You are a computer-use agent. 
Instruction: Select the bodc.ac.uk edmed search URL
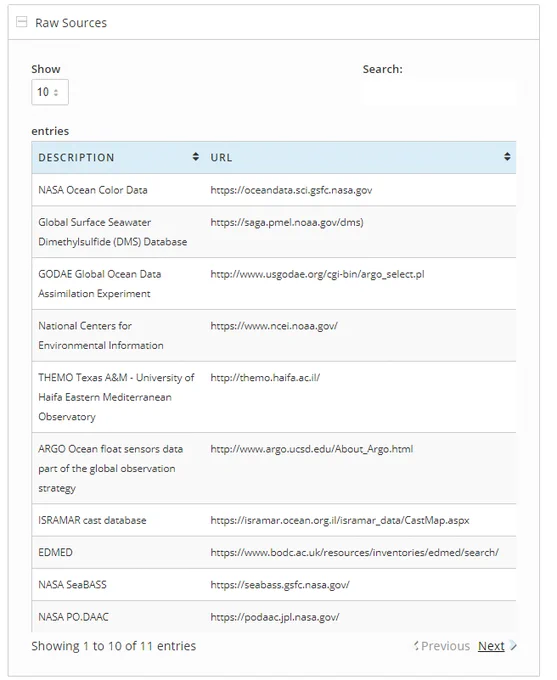pos(354,552)
